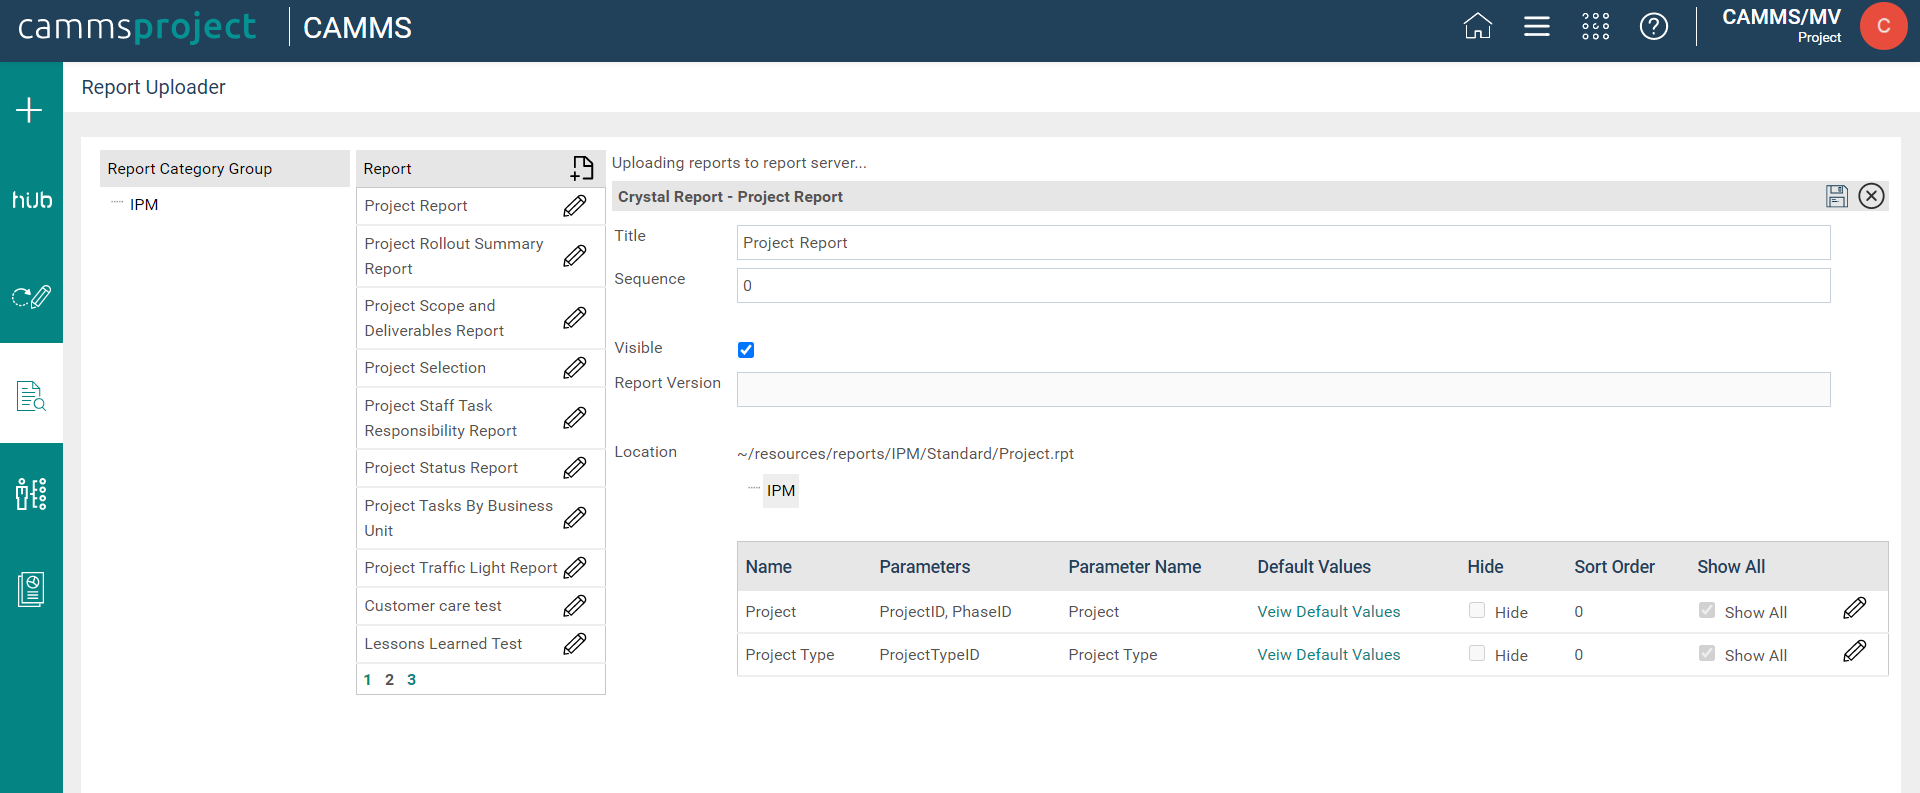Screen dimensions: 1920x793
Task: Open the refresh-pencil sidebar icon
Action: 31,296
